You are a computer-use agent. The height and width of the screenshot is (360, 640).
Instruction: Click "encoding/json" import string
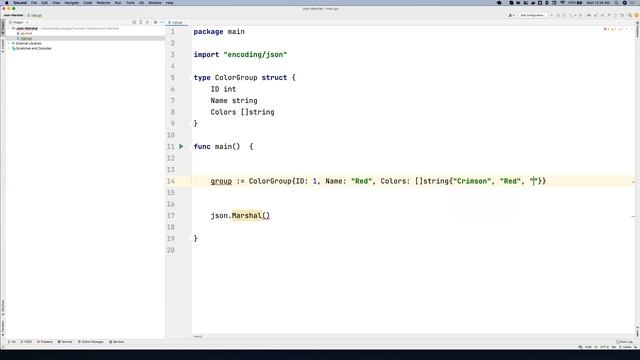(x=256, y=55)
